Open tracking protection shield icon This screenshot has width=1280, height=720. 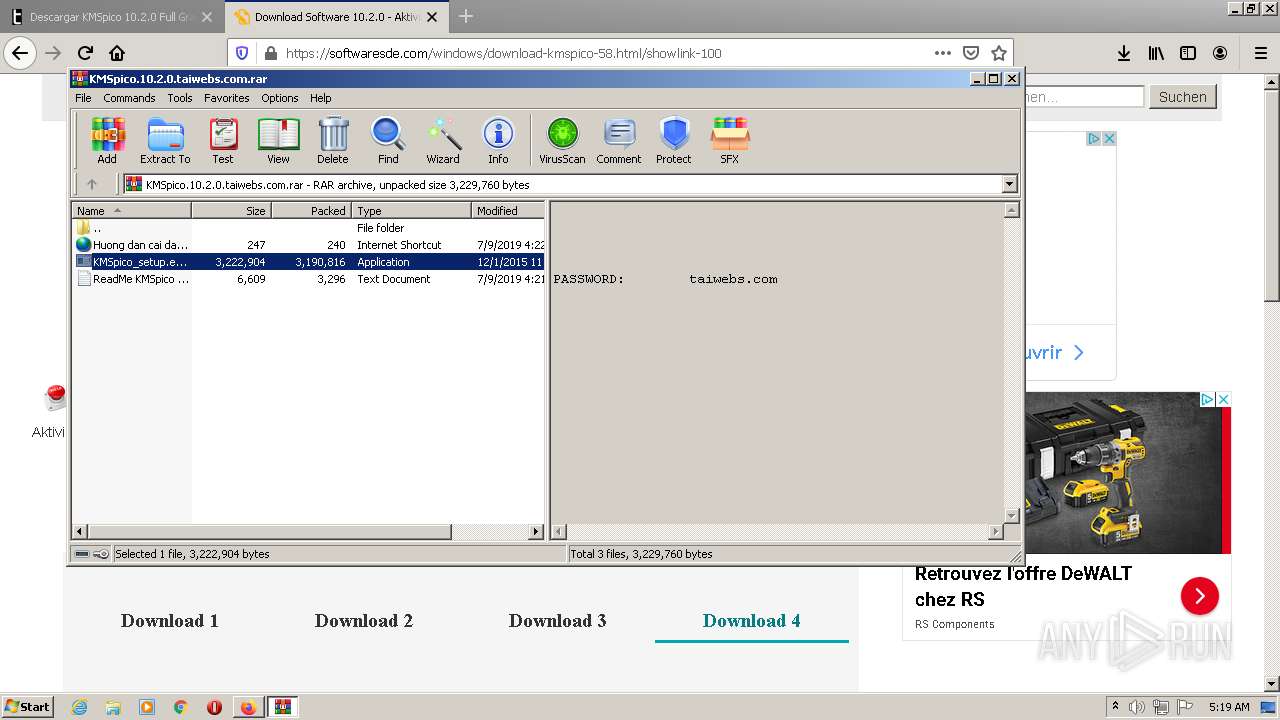click(242, 53)
